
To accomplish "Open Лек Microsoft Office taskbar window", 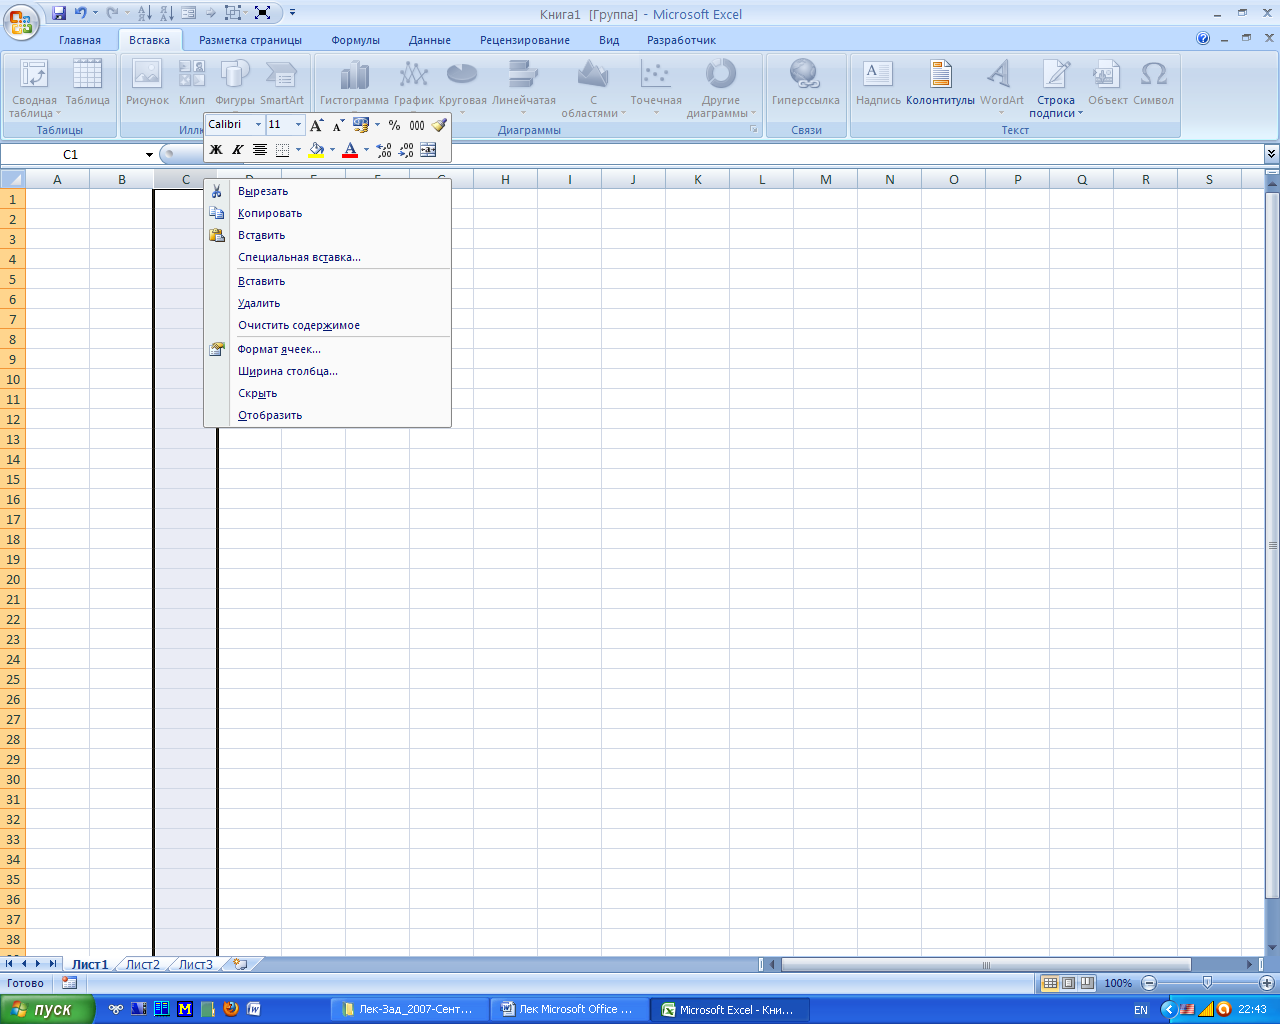I will pos(570,1010).
